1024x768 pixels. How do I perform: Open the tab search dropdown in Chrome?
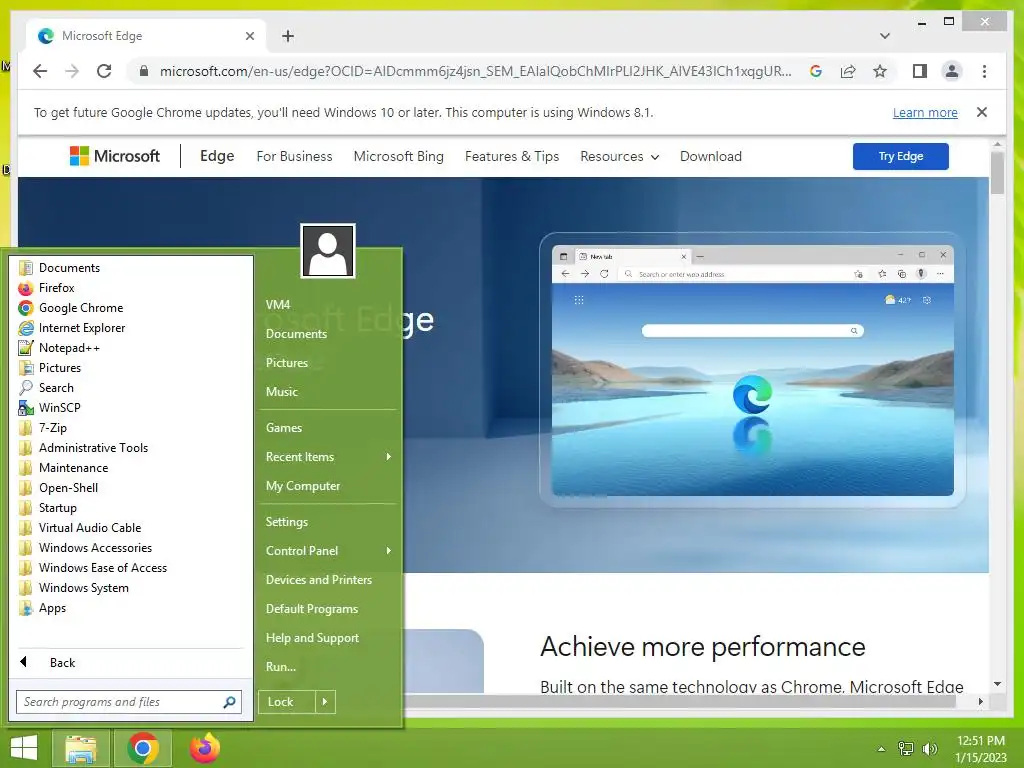click(x=885, y=36)
